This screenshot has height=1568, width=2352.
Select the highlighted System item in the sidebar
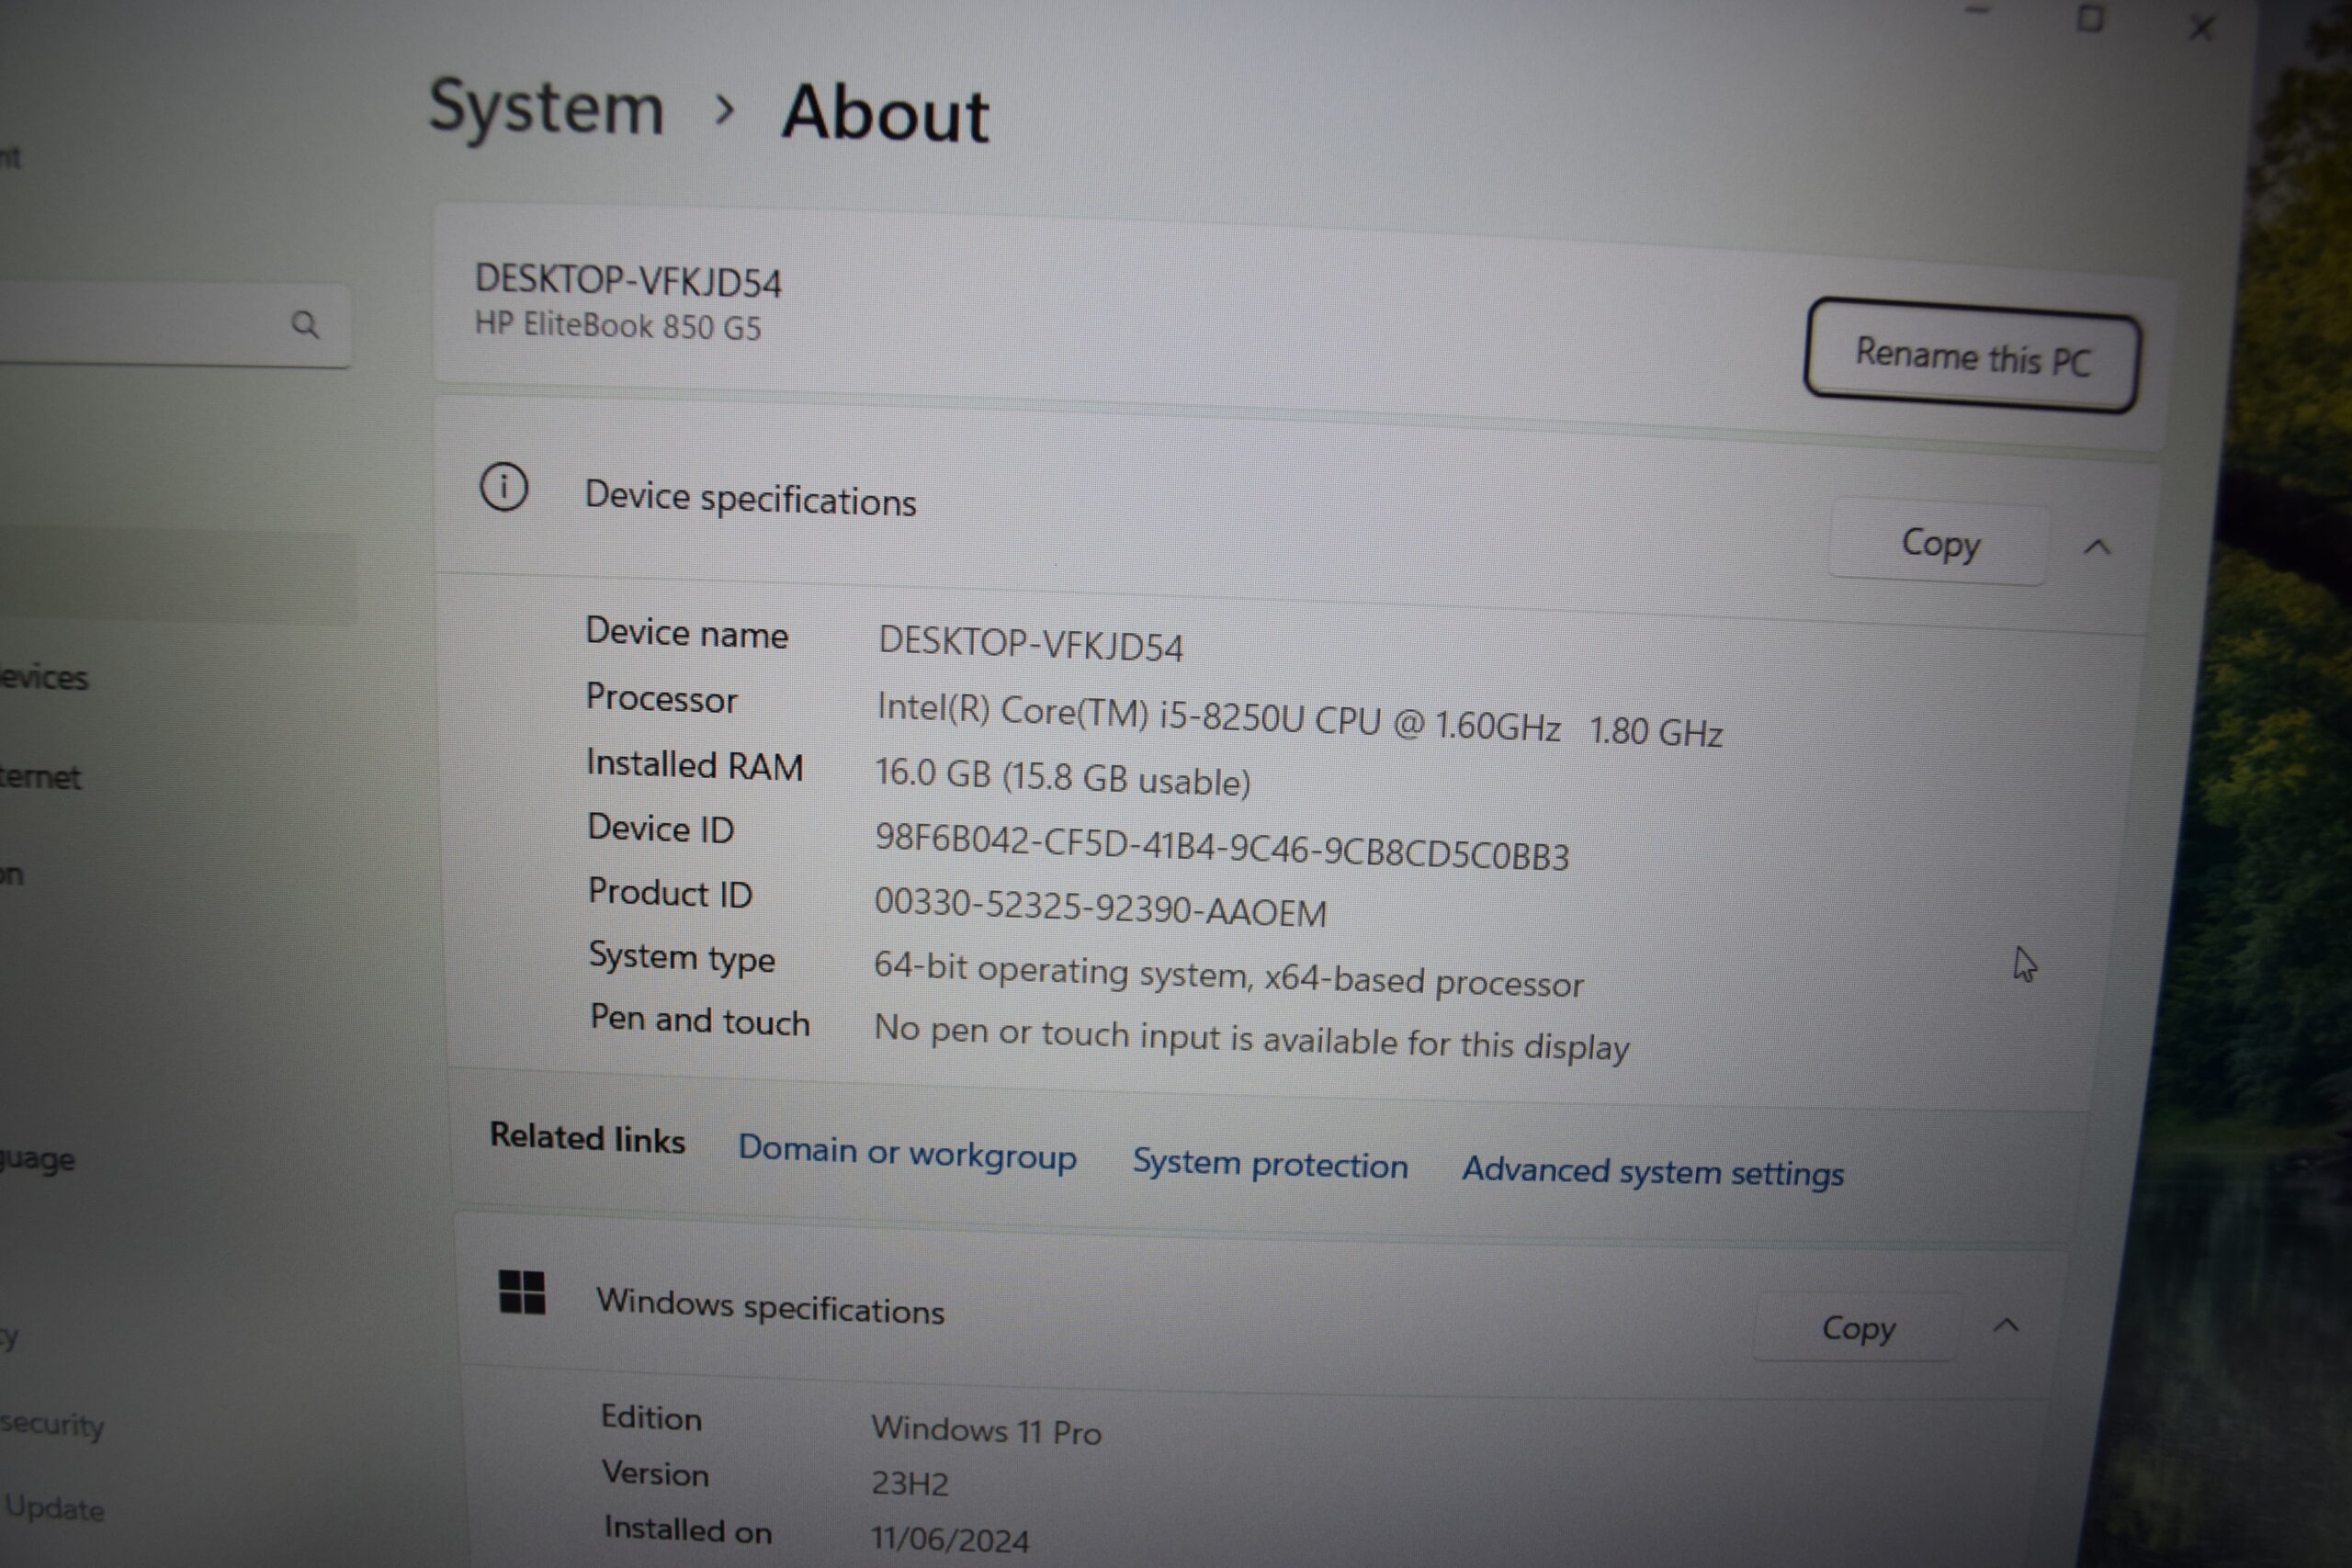tap(178, 579)
